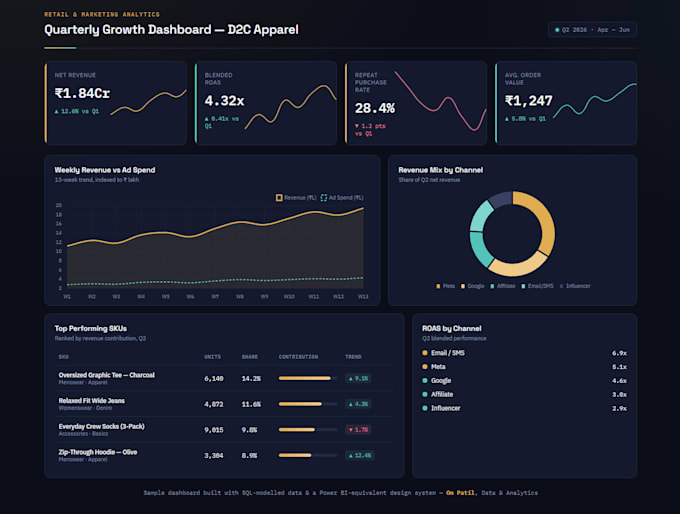Click the Top Performing SKUs title

tap(91, 328)
